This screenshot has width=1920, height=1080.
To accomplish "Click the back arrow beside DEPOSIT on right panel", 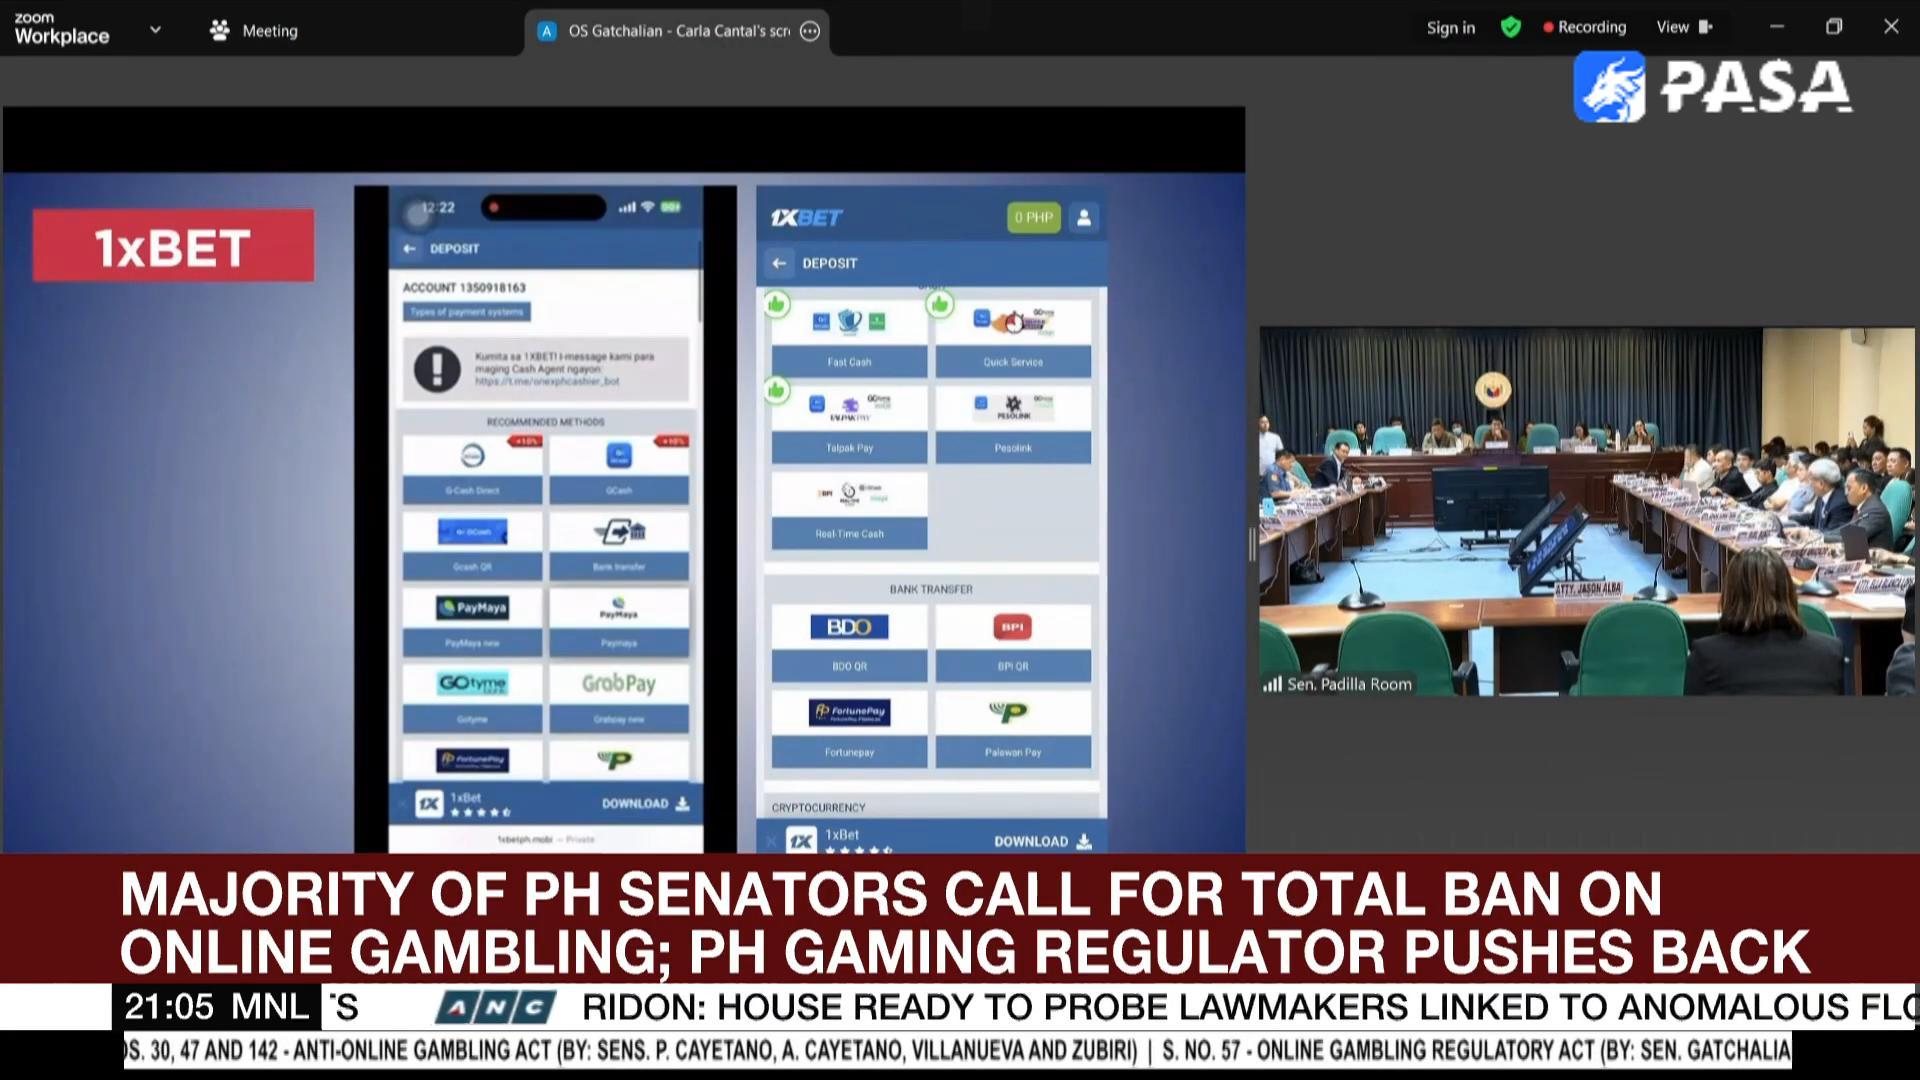I will click(779, 263).
